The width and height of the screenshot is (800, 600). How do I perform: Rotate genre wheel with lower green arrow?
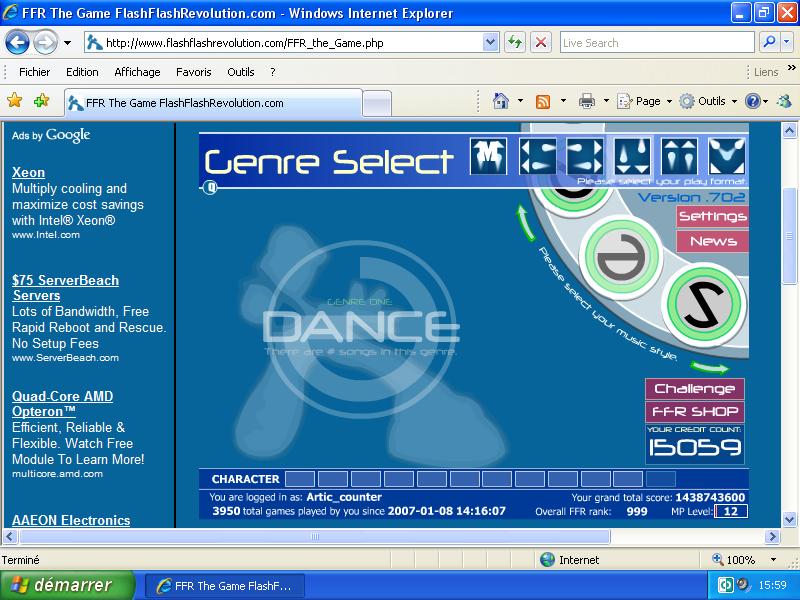tap(710, 367)
